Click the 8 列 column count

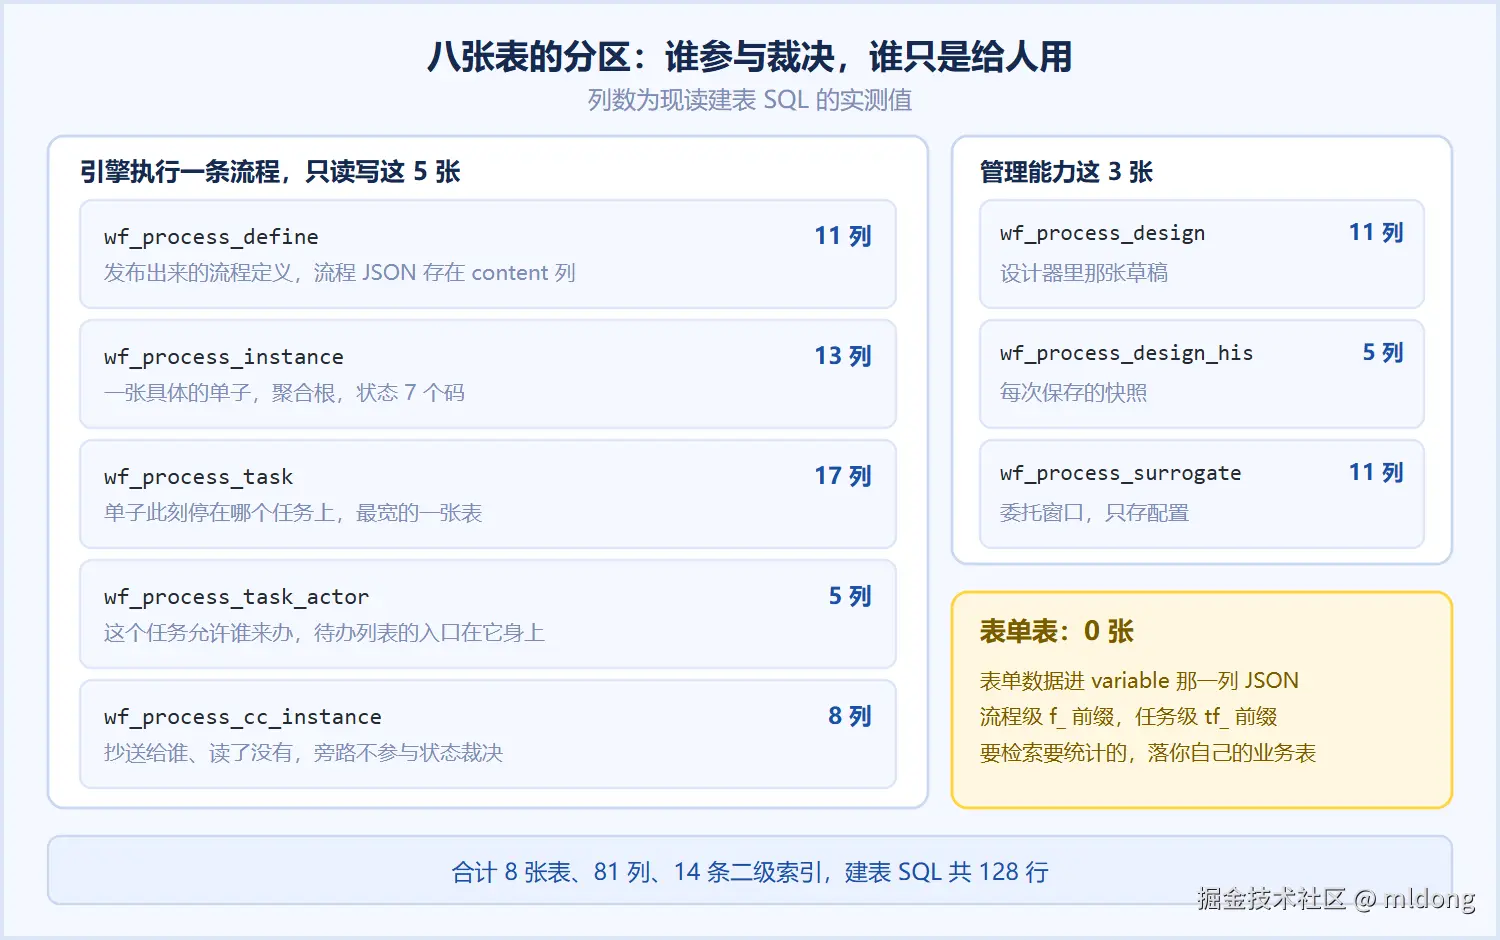click(x=850, y=716)
